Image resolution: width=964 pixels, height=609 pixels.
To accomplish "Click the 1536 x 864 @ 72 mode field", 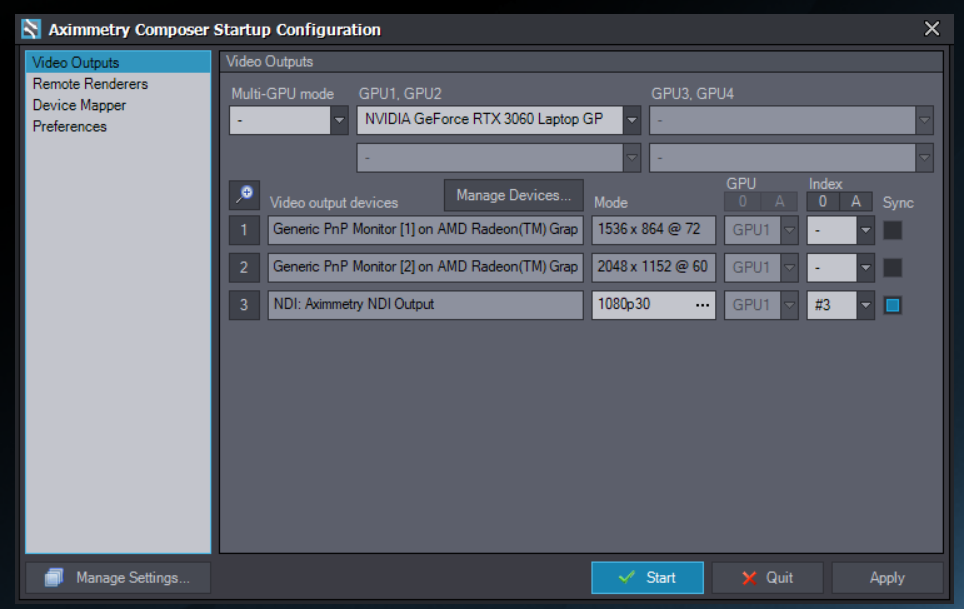I will 654,230.
